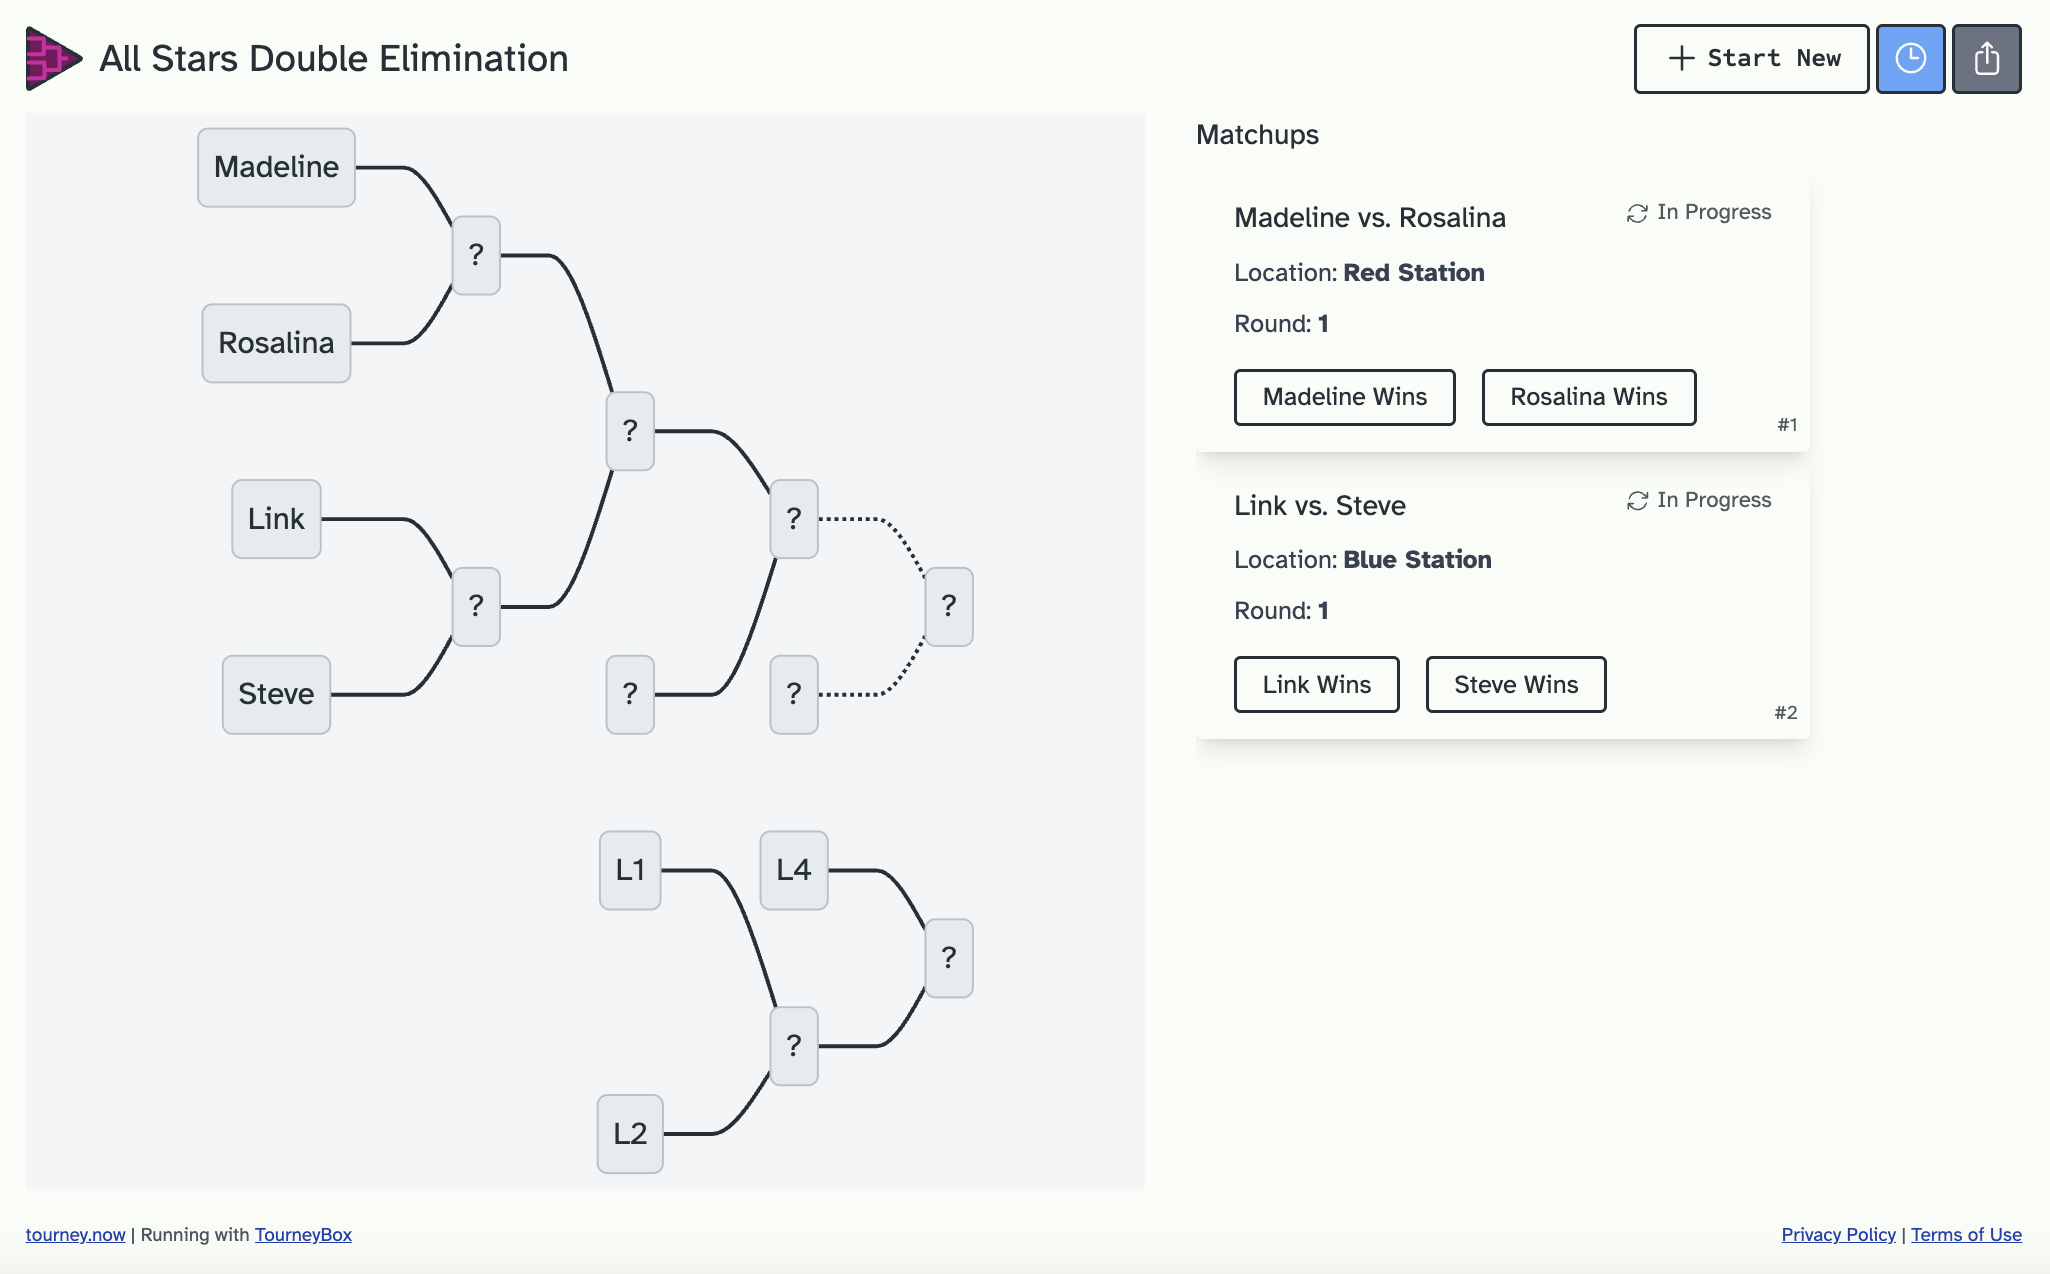Click Steve Wins

1515,684
